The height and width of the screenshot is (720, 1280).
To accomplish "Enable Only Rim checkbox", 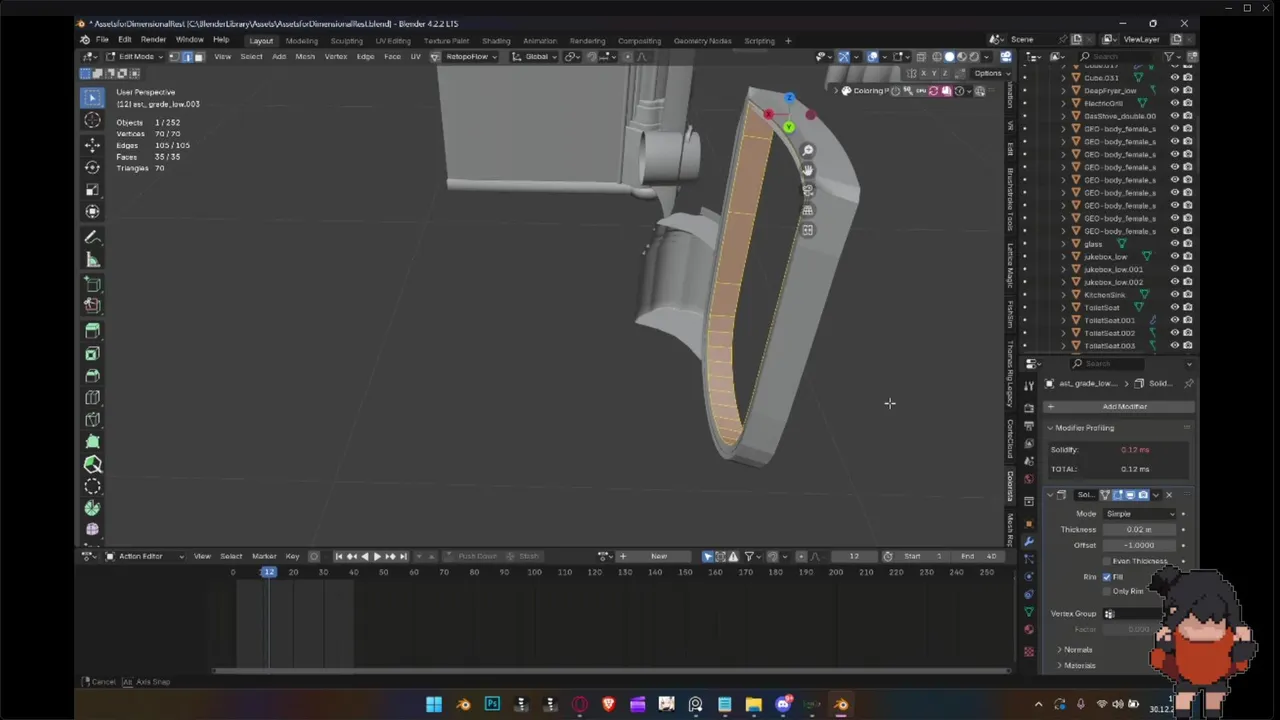I will point(1107,591).
